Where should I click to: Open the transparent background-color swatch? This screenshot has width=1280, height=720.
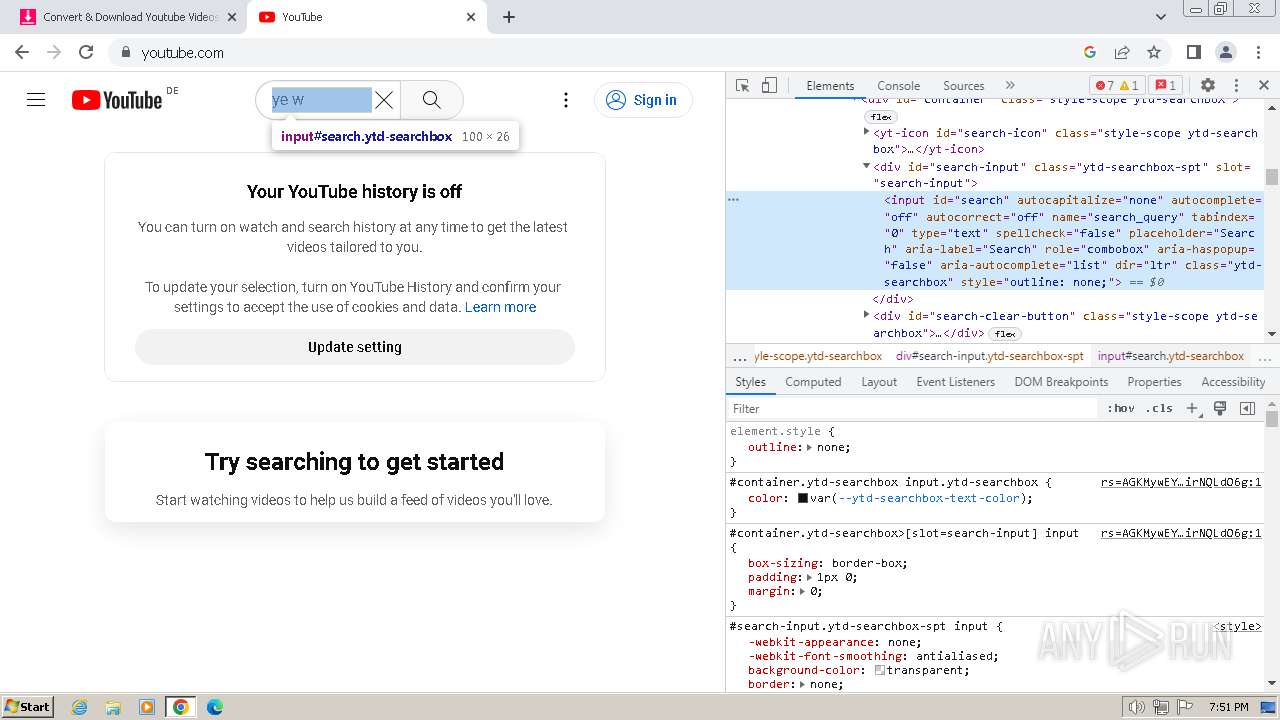pos(880,670)
